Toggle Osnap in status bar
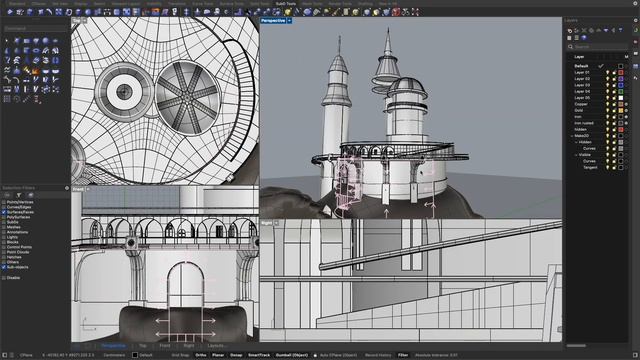 pyautogui.click(x=236, y=355)
